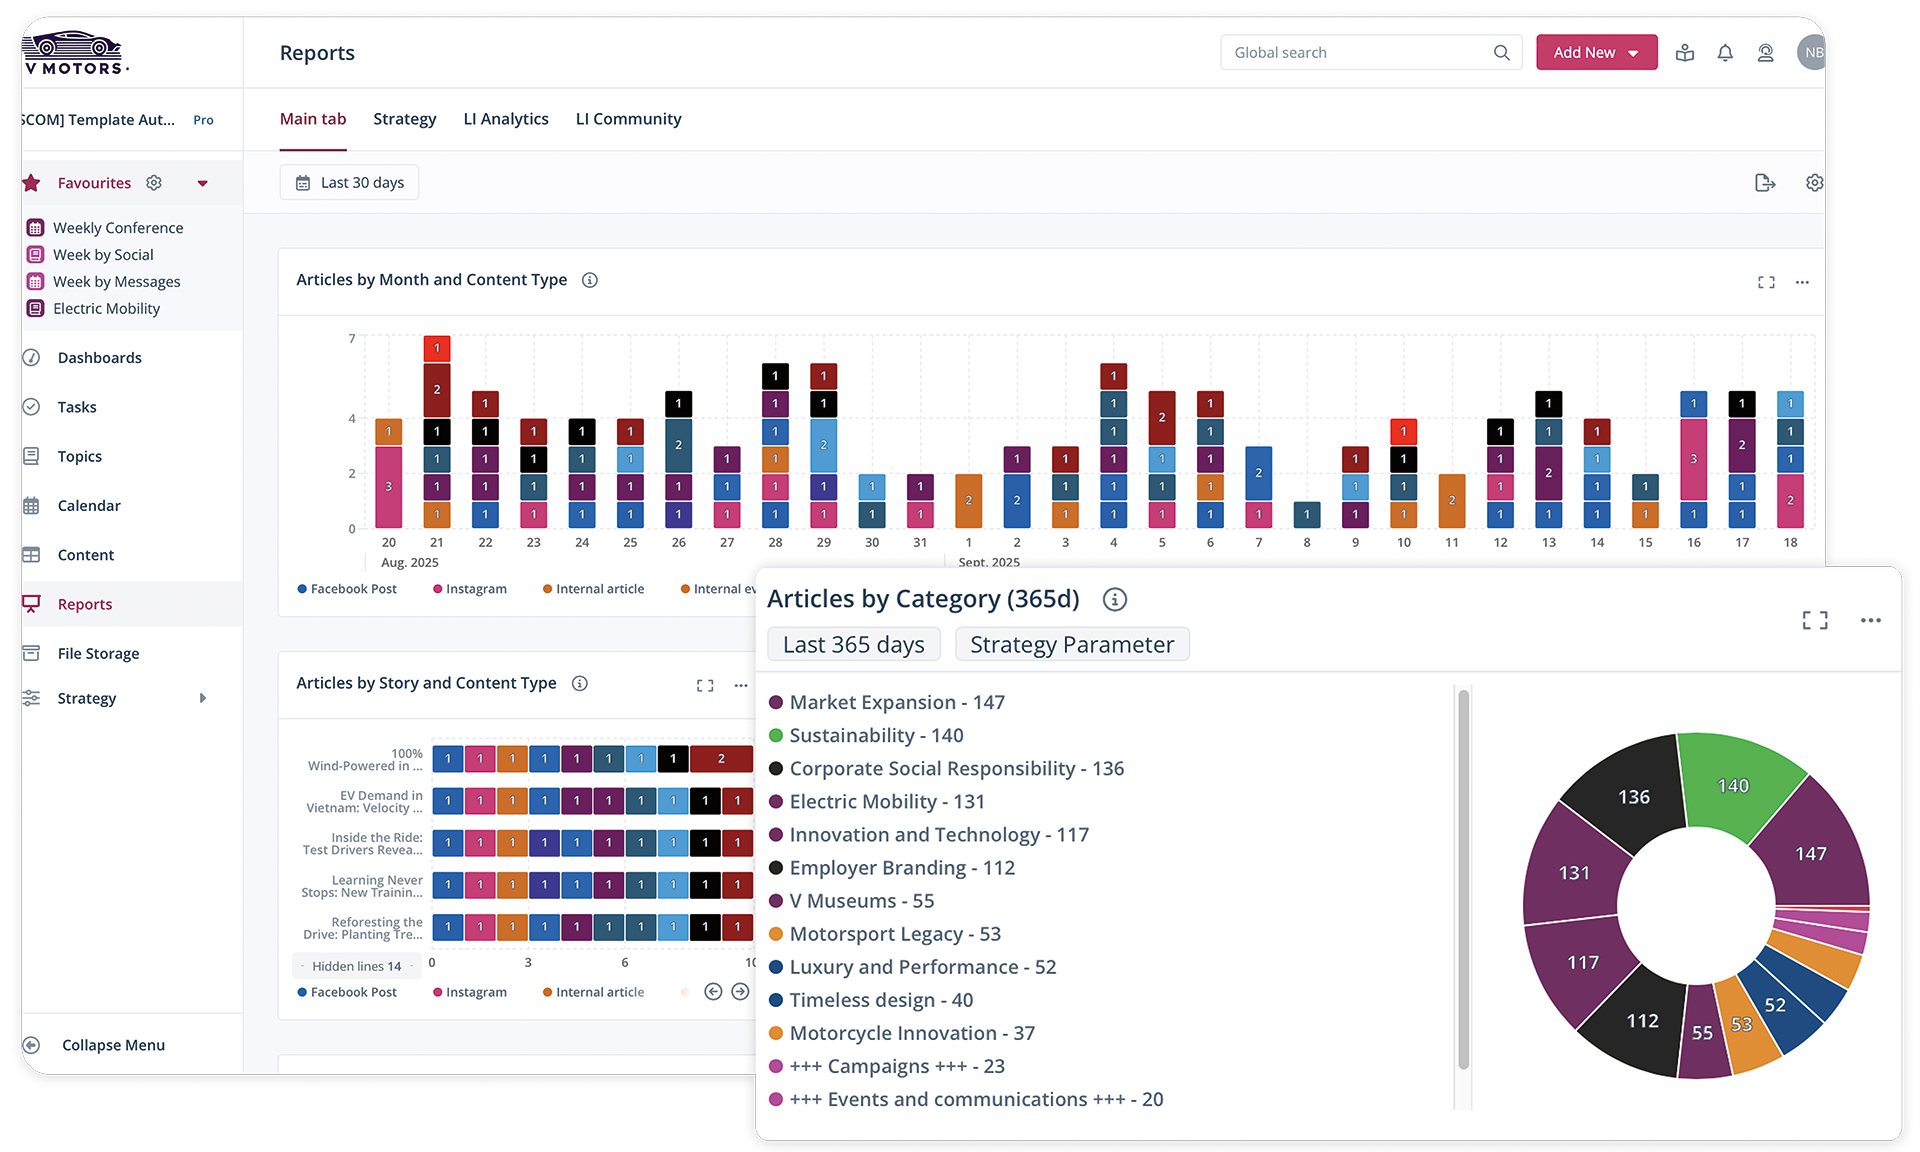
Task: Click the Strategy Parameter filter button
Action: [x=1072, y=645]
